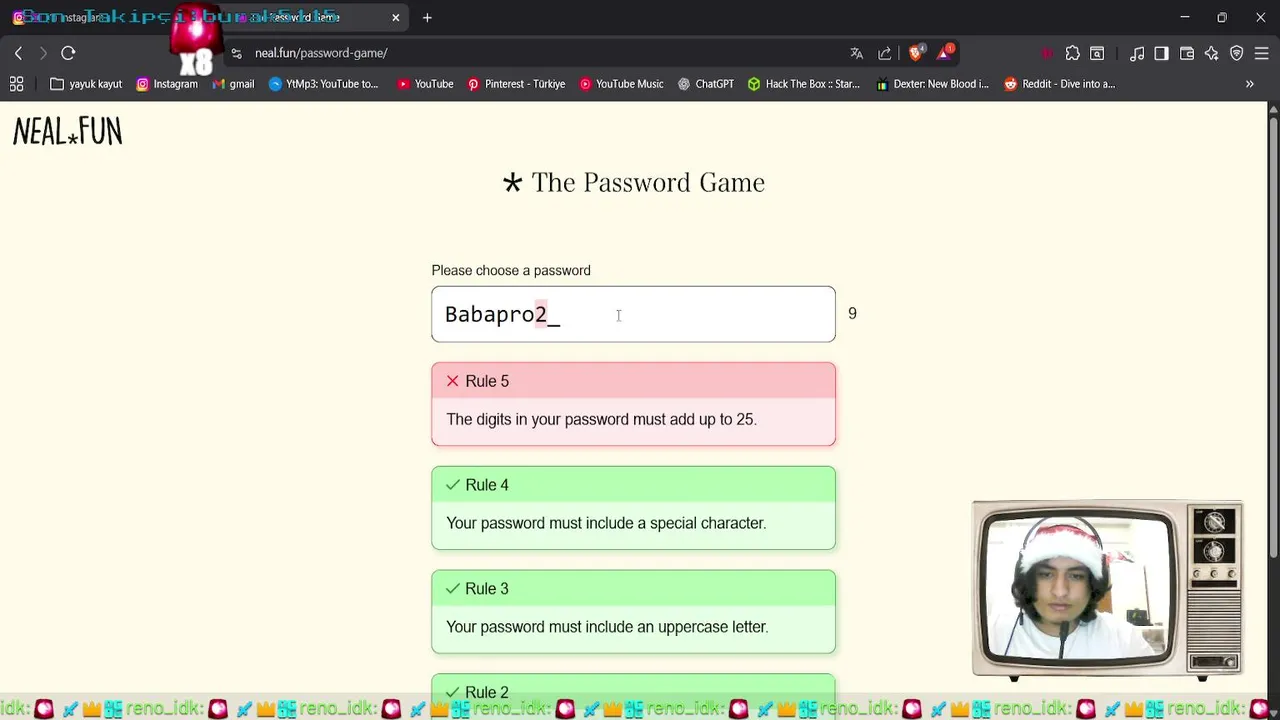This screenshot has width=1280, height=720.
Task: Open the yayuk kayut bookmark folder
Action: 86,84
